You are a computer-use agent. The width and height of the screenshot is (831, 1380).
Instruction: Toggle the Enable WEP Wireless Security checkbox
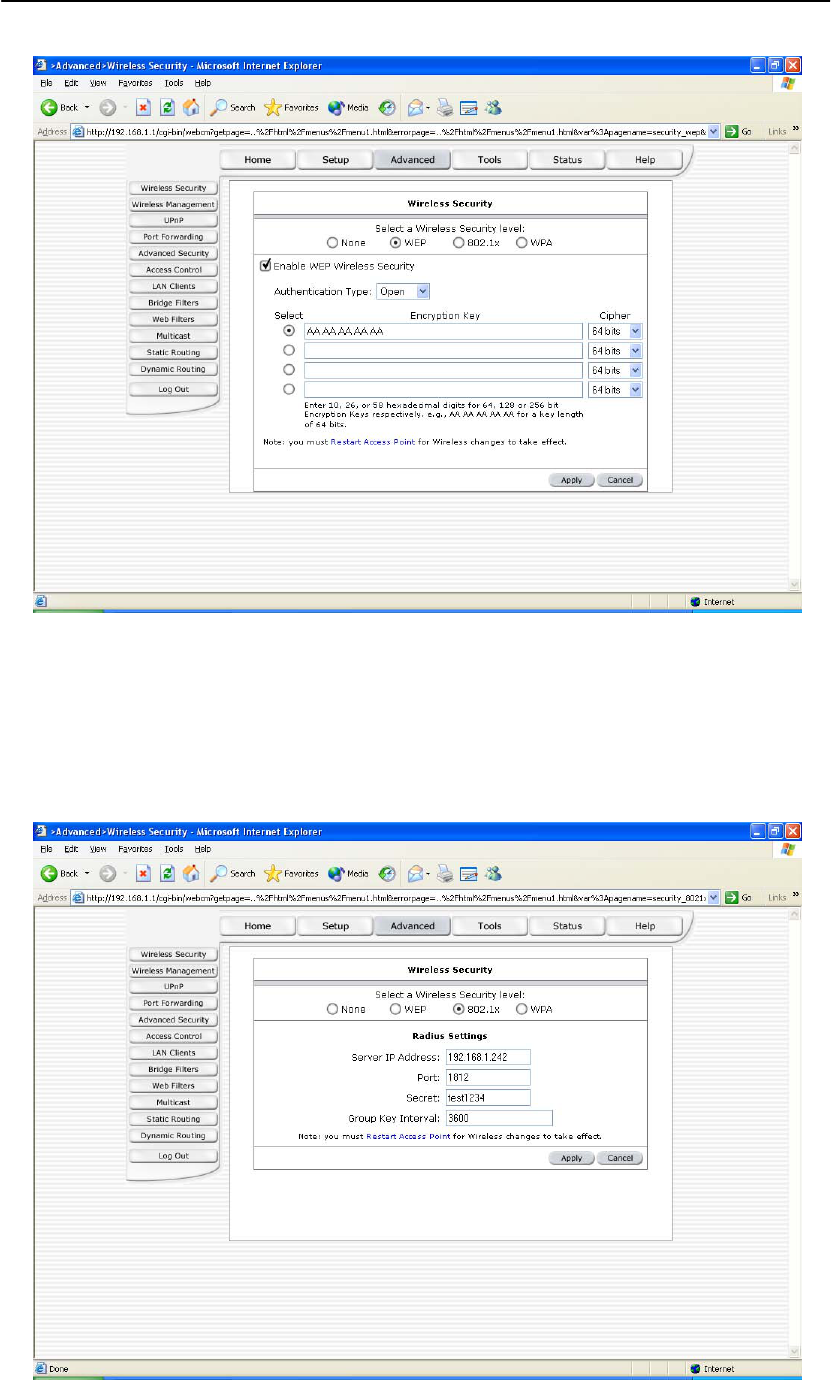(x=265, y=265)
